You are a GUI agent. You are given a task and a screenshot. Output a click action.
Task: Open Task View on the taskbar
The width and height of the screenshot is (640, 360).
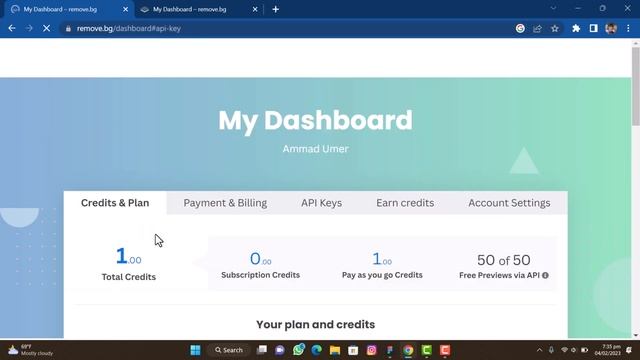[x=262, y=350]
